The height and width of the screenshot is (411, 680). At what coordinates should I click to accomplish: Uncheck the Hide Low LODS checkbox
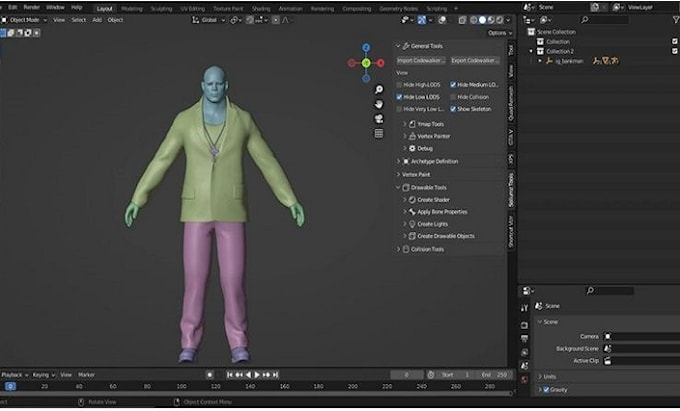399,97
